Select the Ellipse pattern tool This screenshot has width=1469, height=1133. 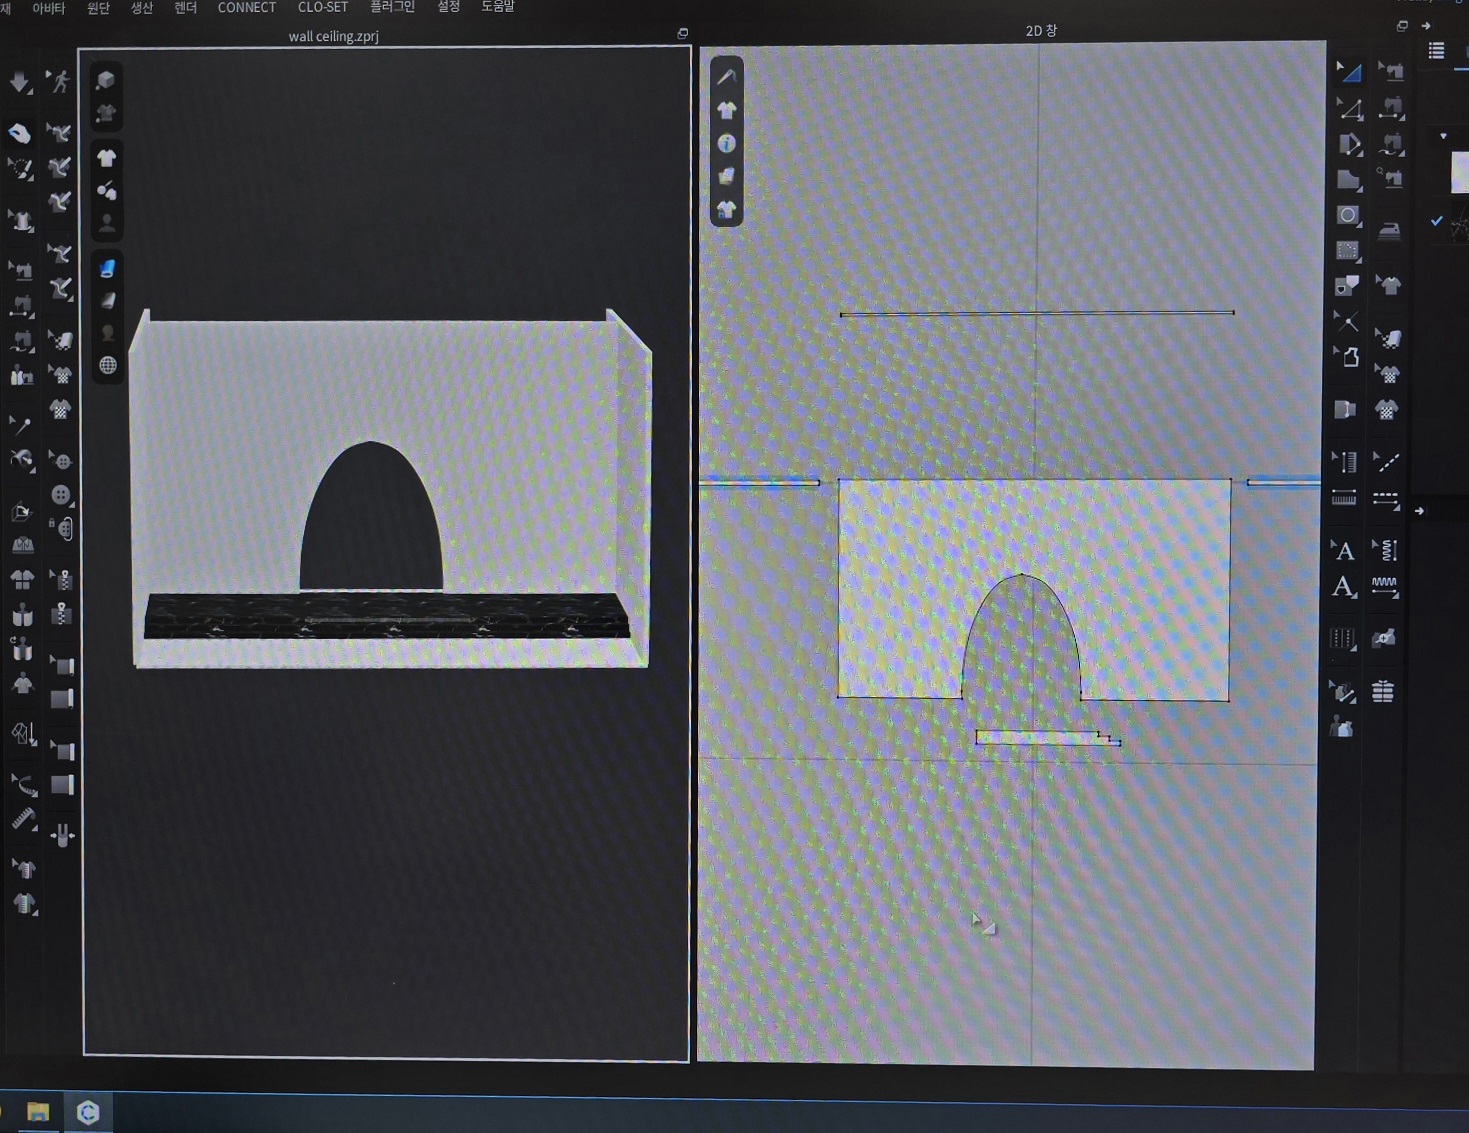[1348, 216]
